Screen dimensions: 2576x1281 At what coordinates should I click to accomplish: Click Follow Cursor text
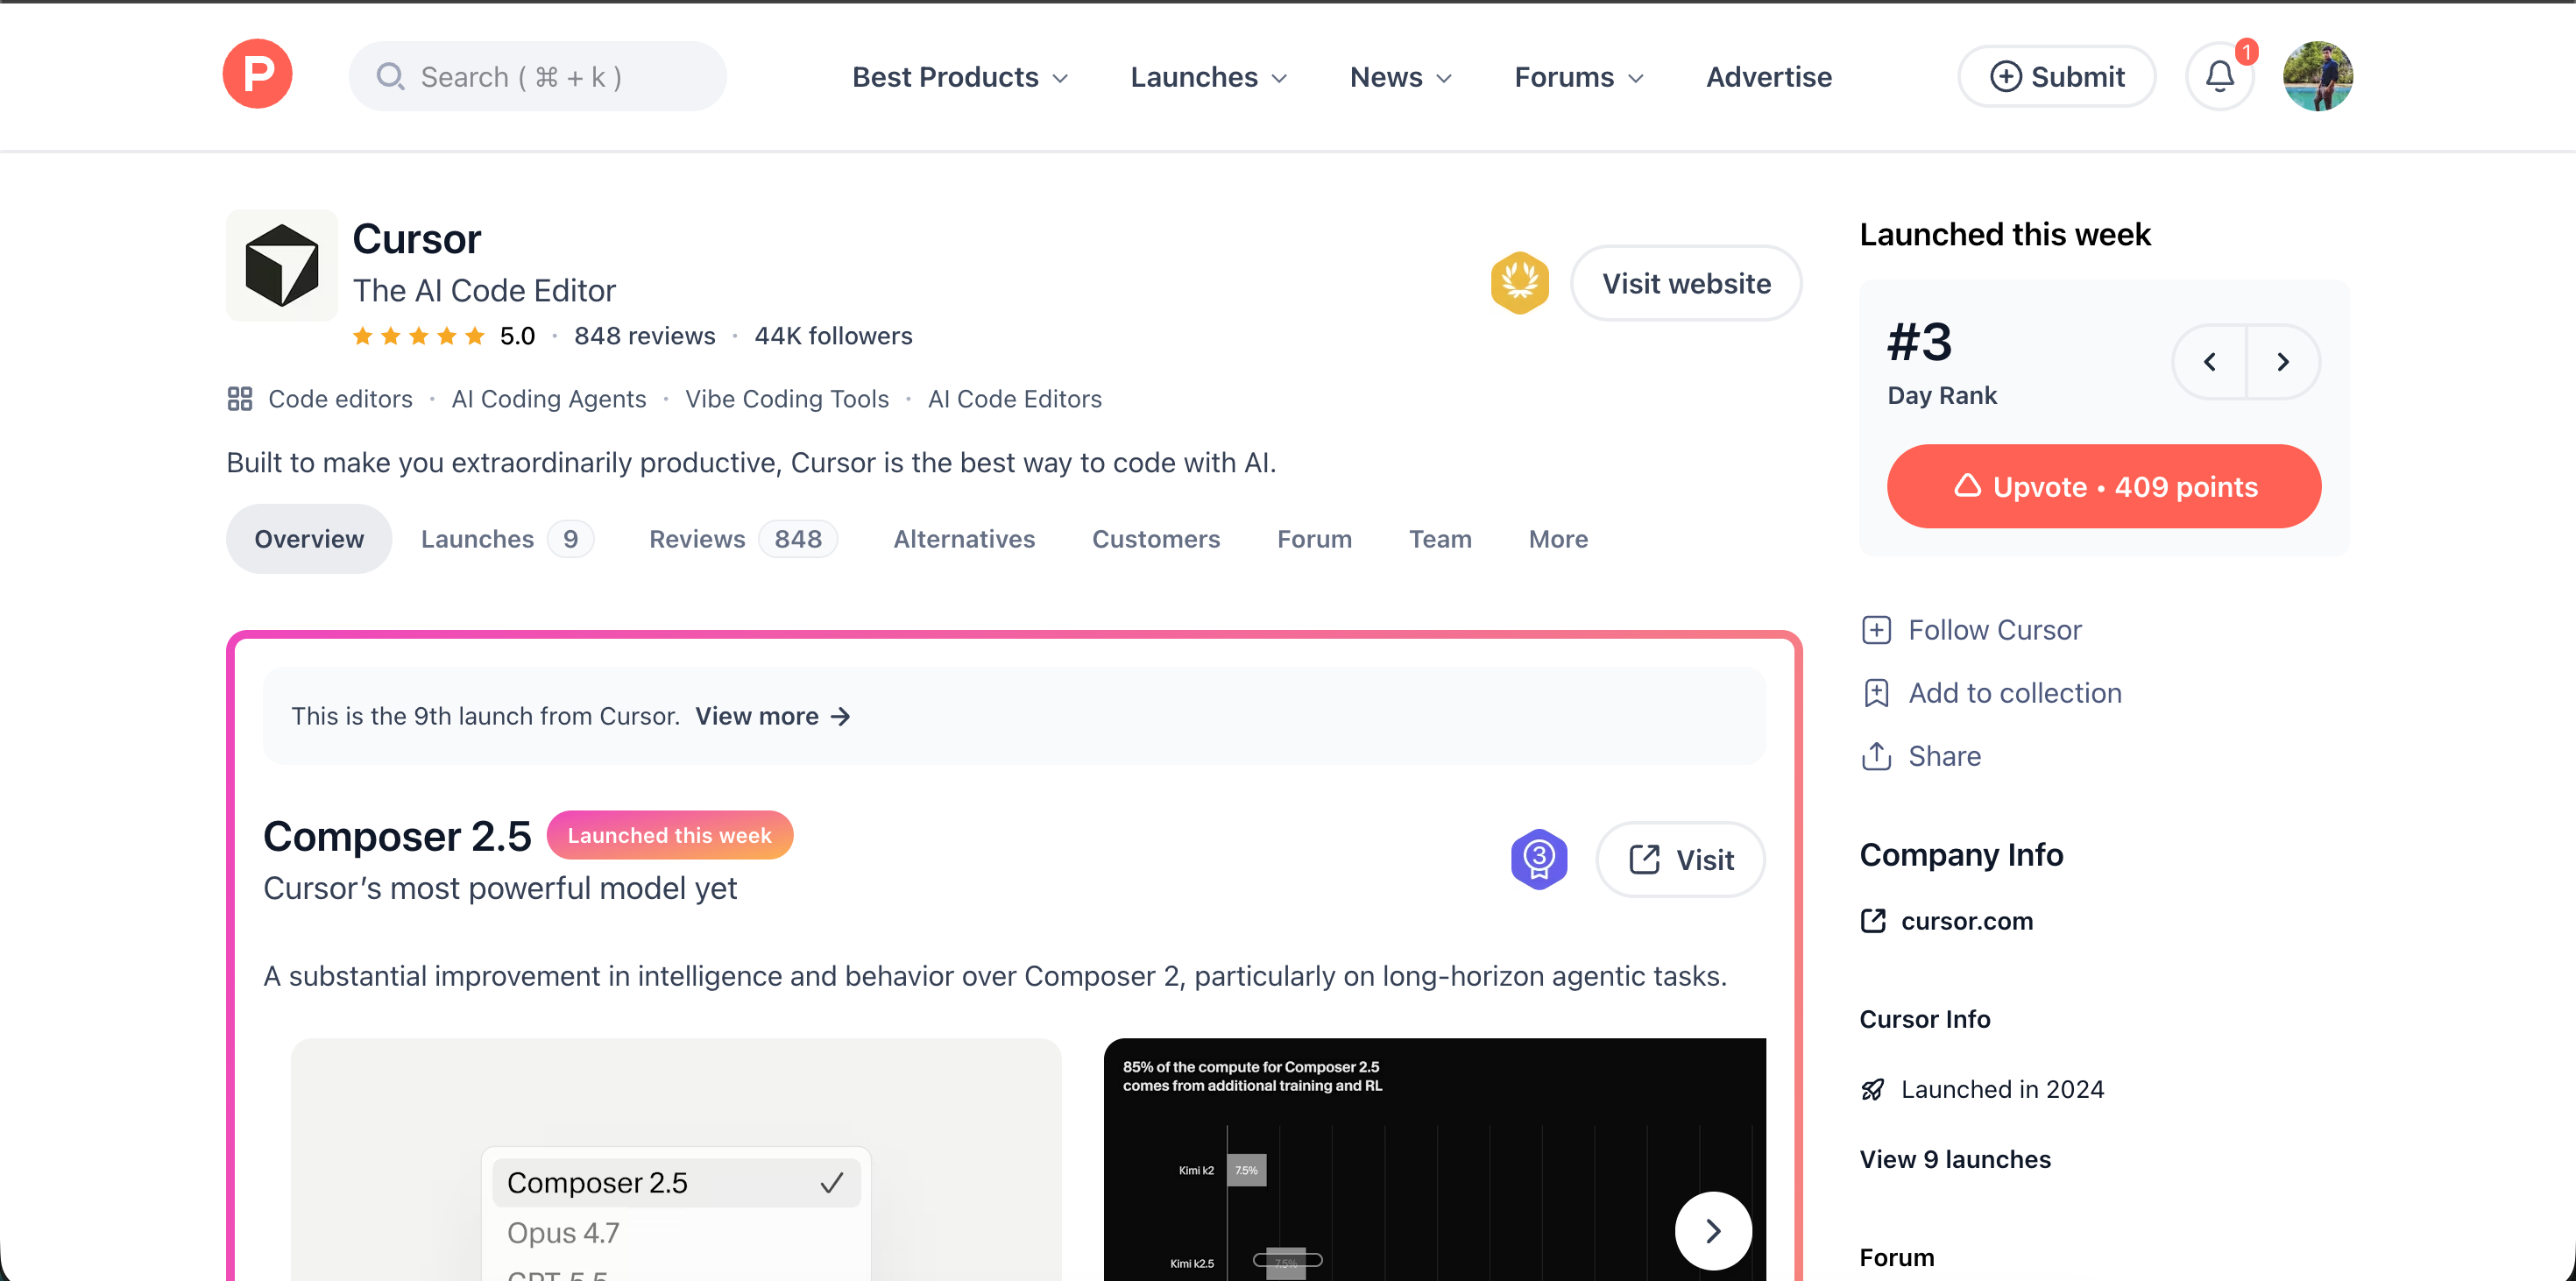pos(1995,630)
